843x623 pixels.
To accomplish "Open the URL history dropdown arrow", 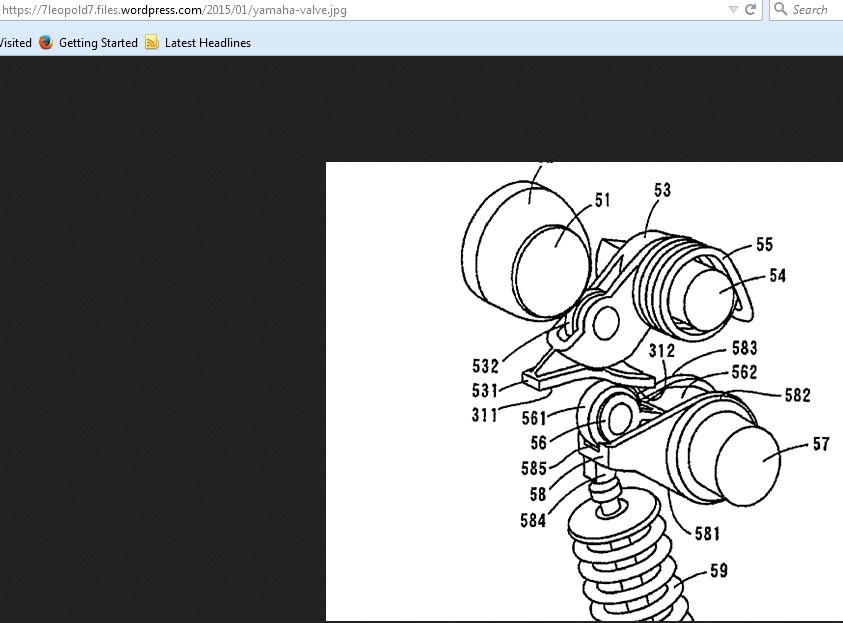I will click(x=733, y=10).
